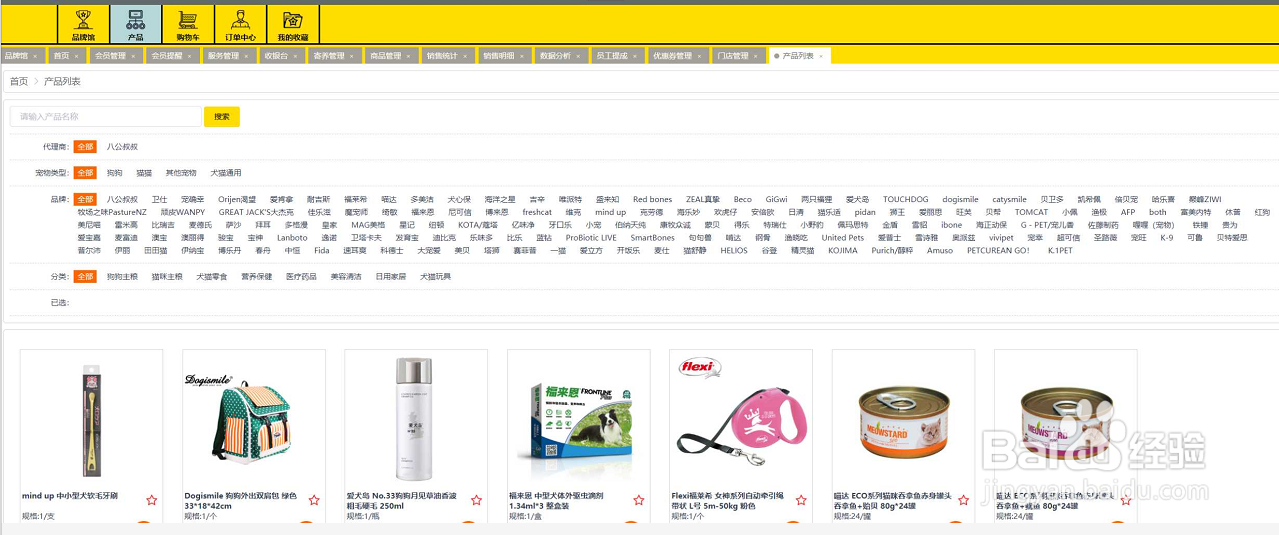The width and height of the screenshot is (1279, 535).
Task: Select 全部 in the 宠物类型 row
Action: (x=85, y=173)
